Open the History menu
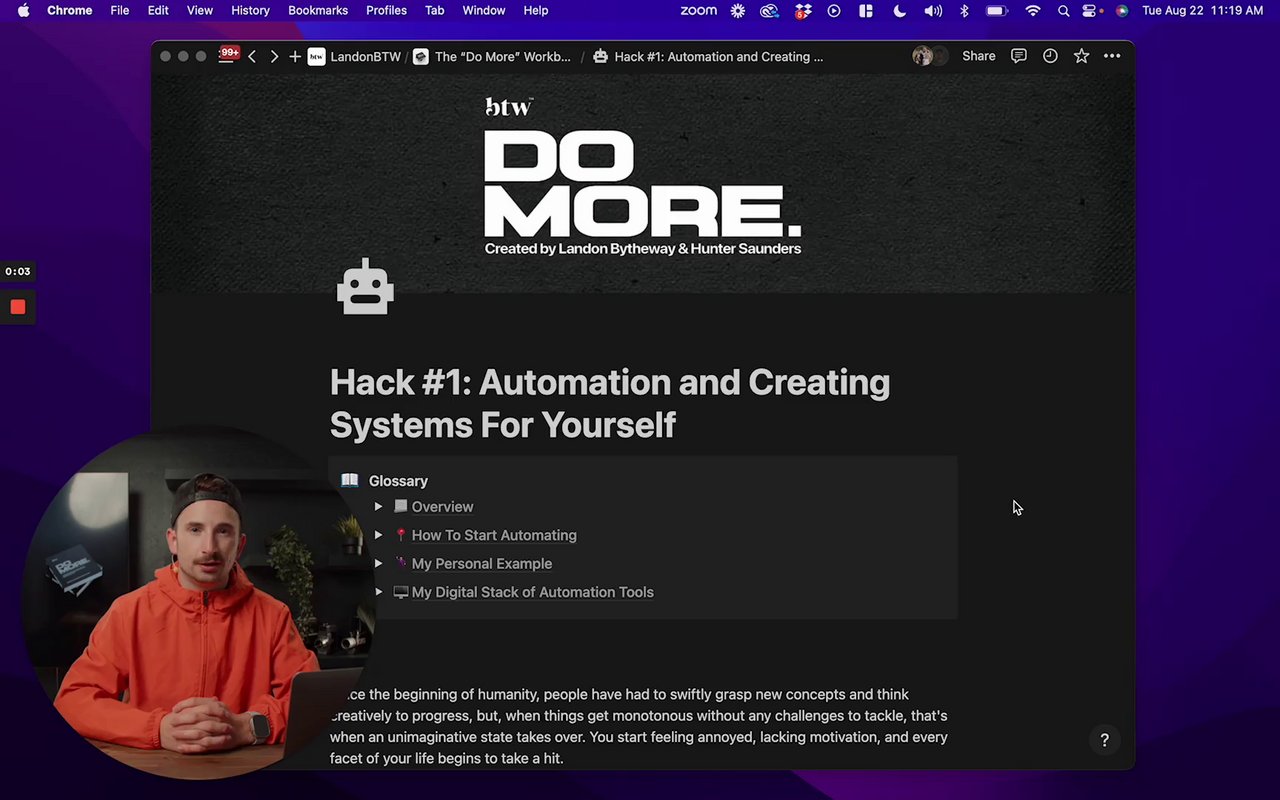 click(x=250, y=10)
